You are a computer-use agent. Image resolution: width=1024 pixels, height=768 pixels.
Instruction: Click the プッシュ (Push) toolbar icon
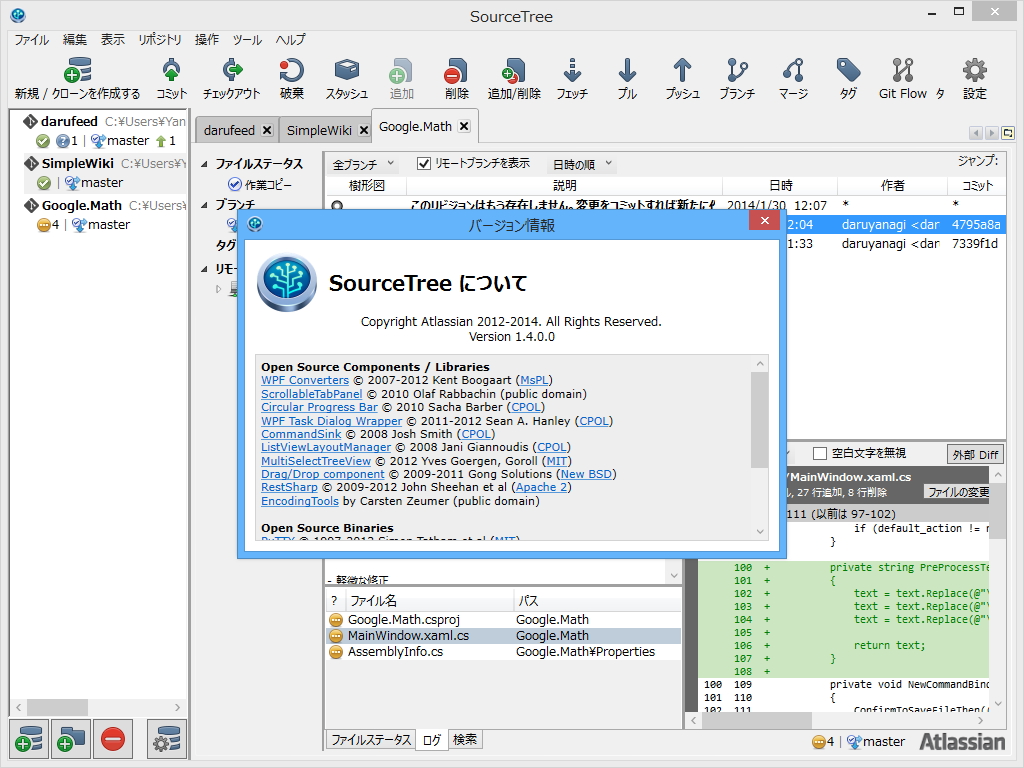[x=682, y=78]
